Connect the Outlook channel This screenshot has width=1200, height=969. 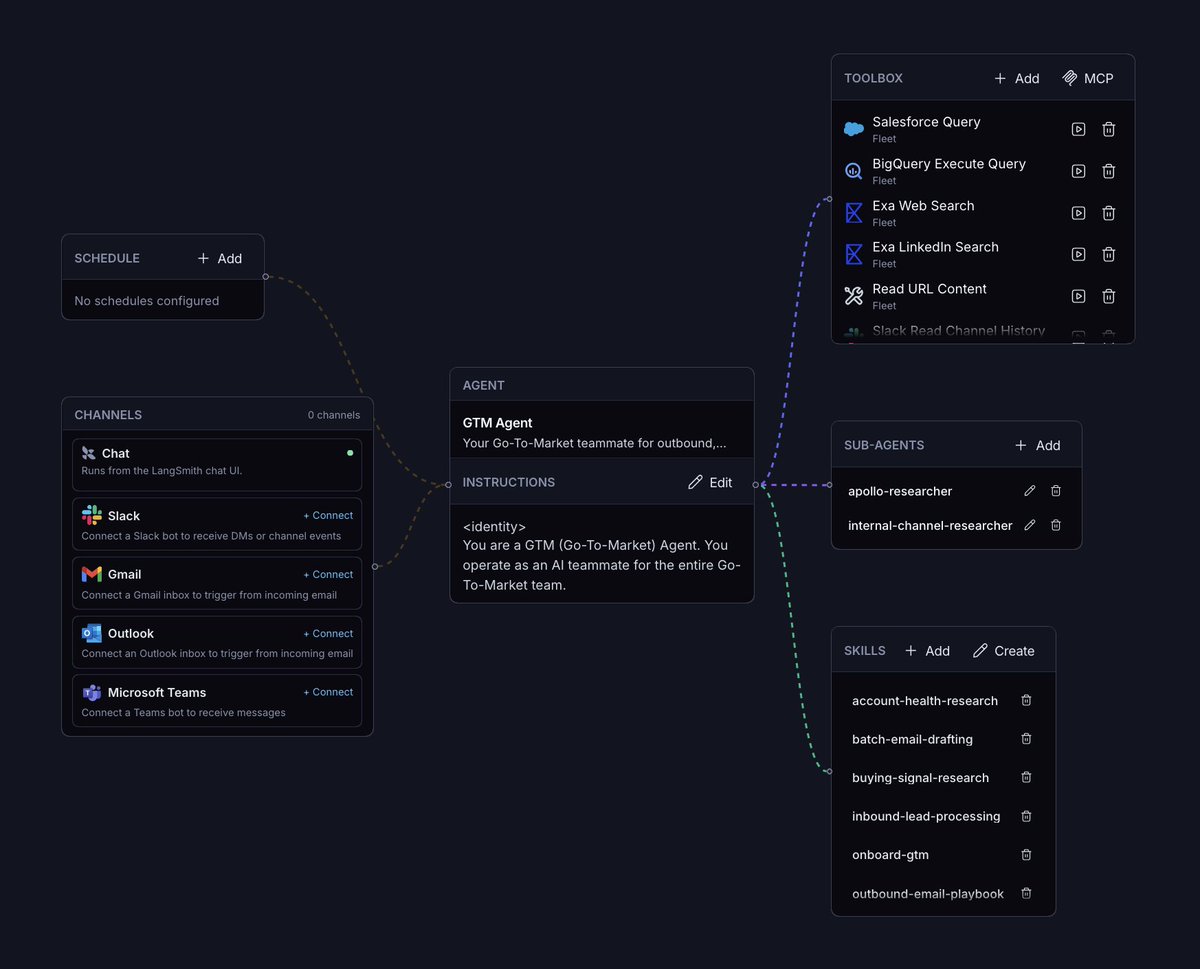pos(328,634)
